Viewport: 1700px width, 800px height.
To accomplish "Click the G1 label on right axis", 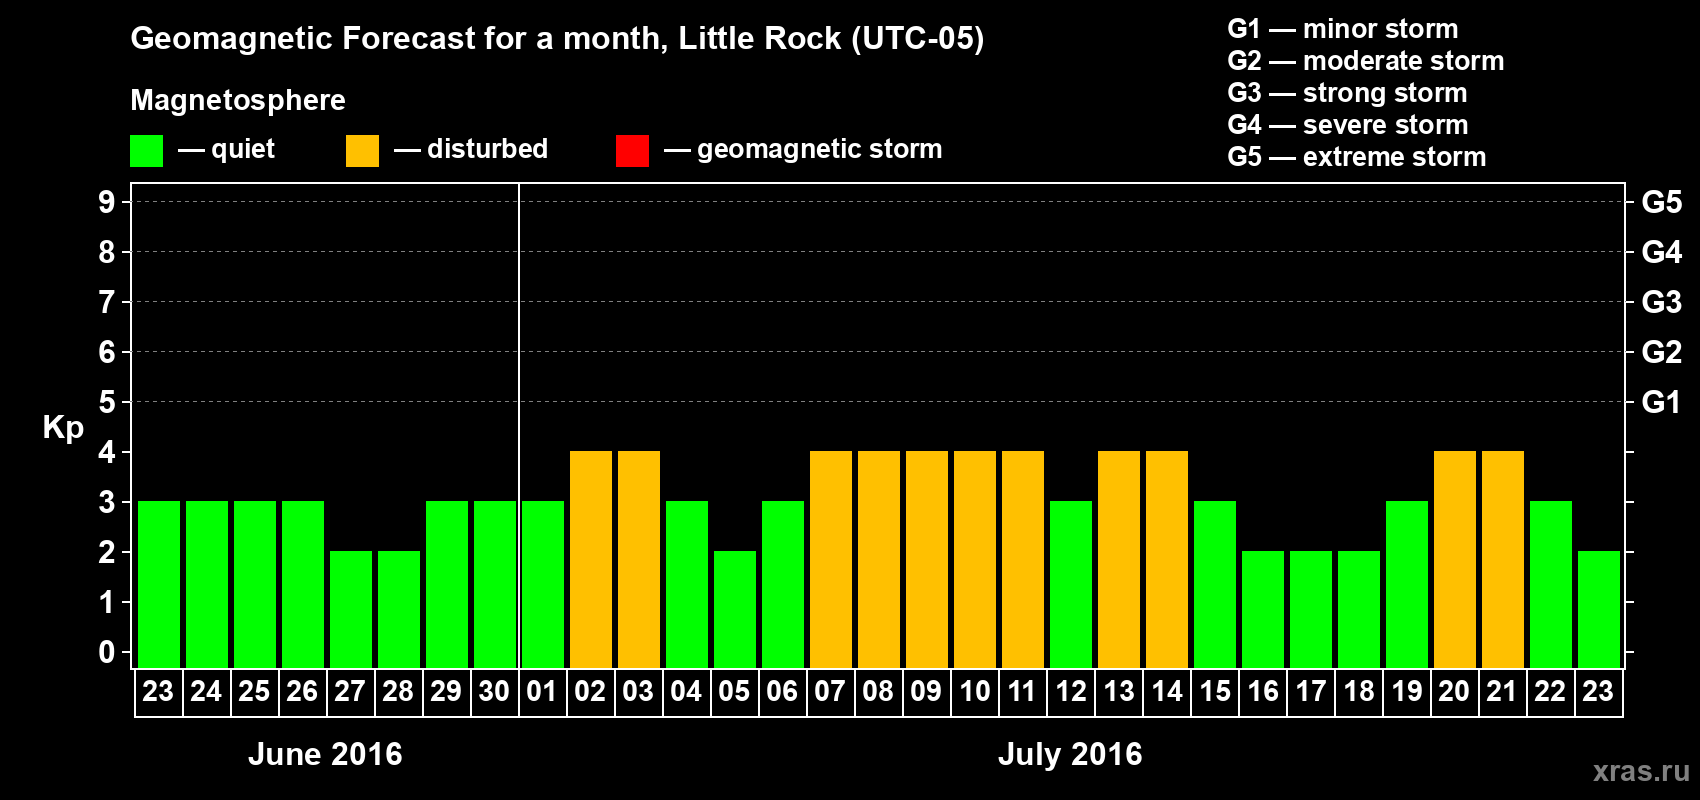I will point(1662,402).
